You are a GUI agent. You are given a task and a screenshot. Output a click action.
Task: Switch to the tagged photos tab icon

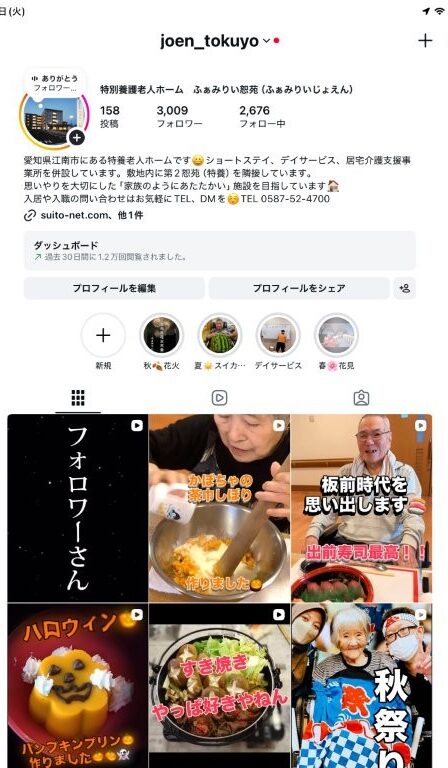click(x=361, y=398)
